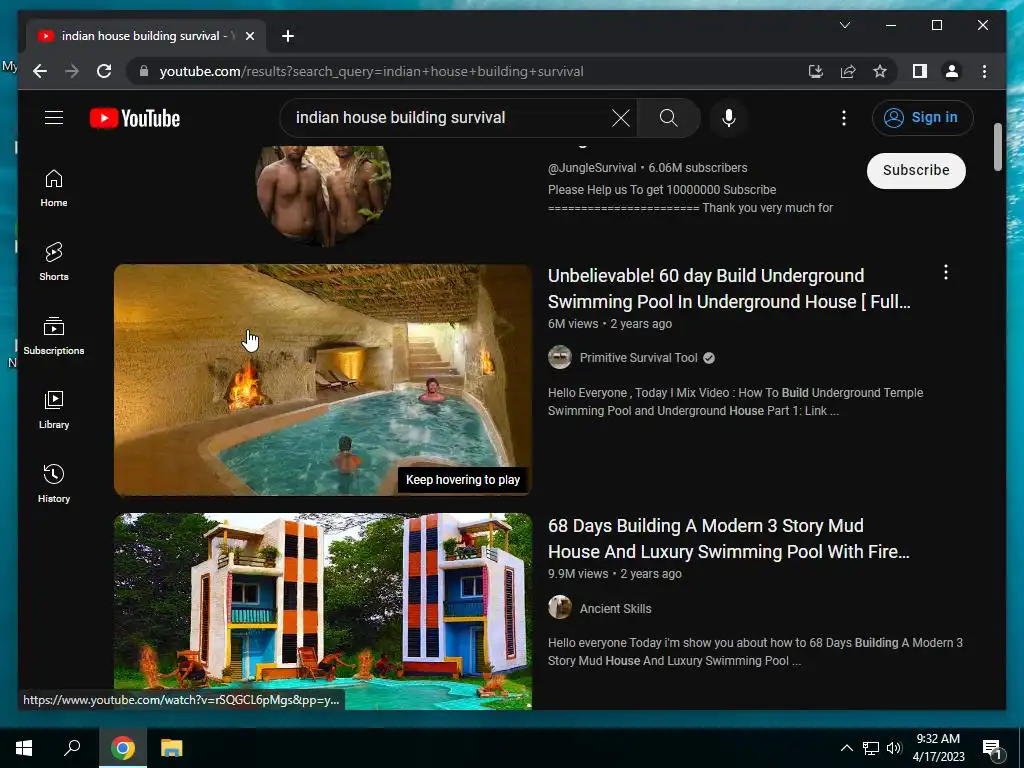
Task: Open taskbar search magnifier
Action: (x=72, y=748)
